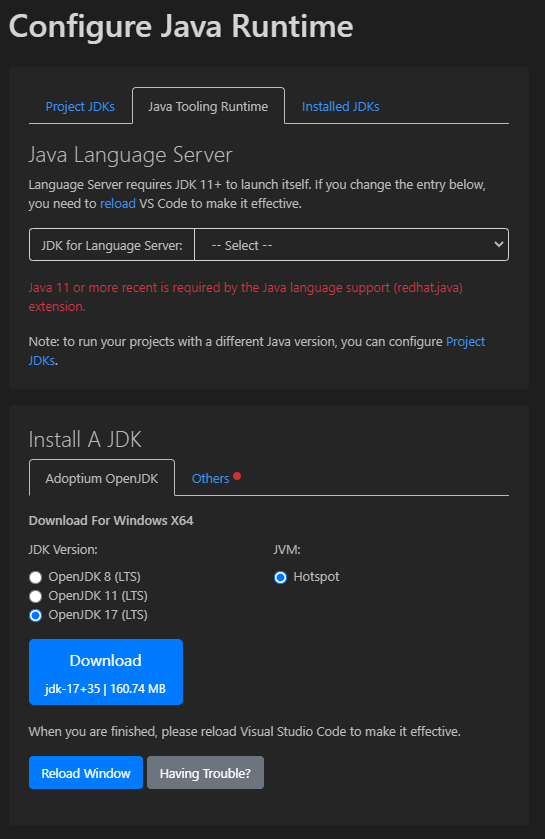Select the Java Tooling Runtime tab

click(208, 106)
